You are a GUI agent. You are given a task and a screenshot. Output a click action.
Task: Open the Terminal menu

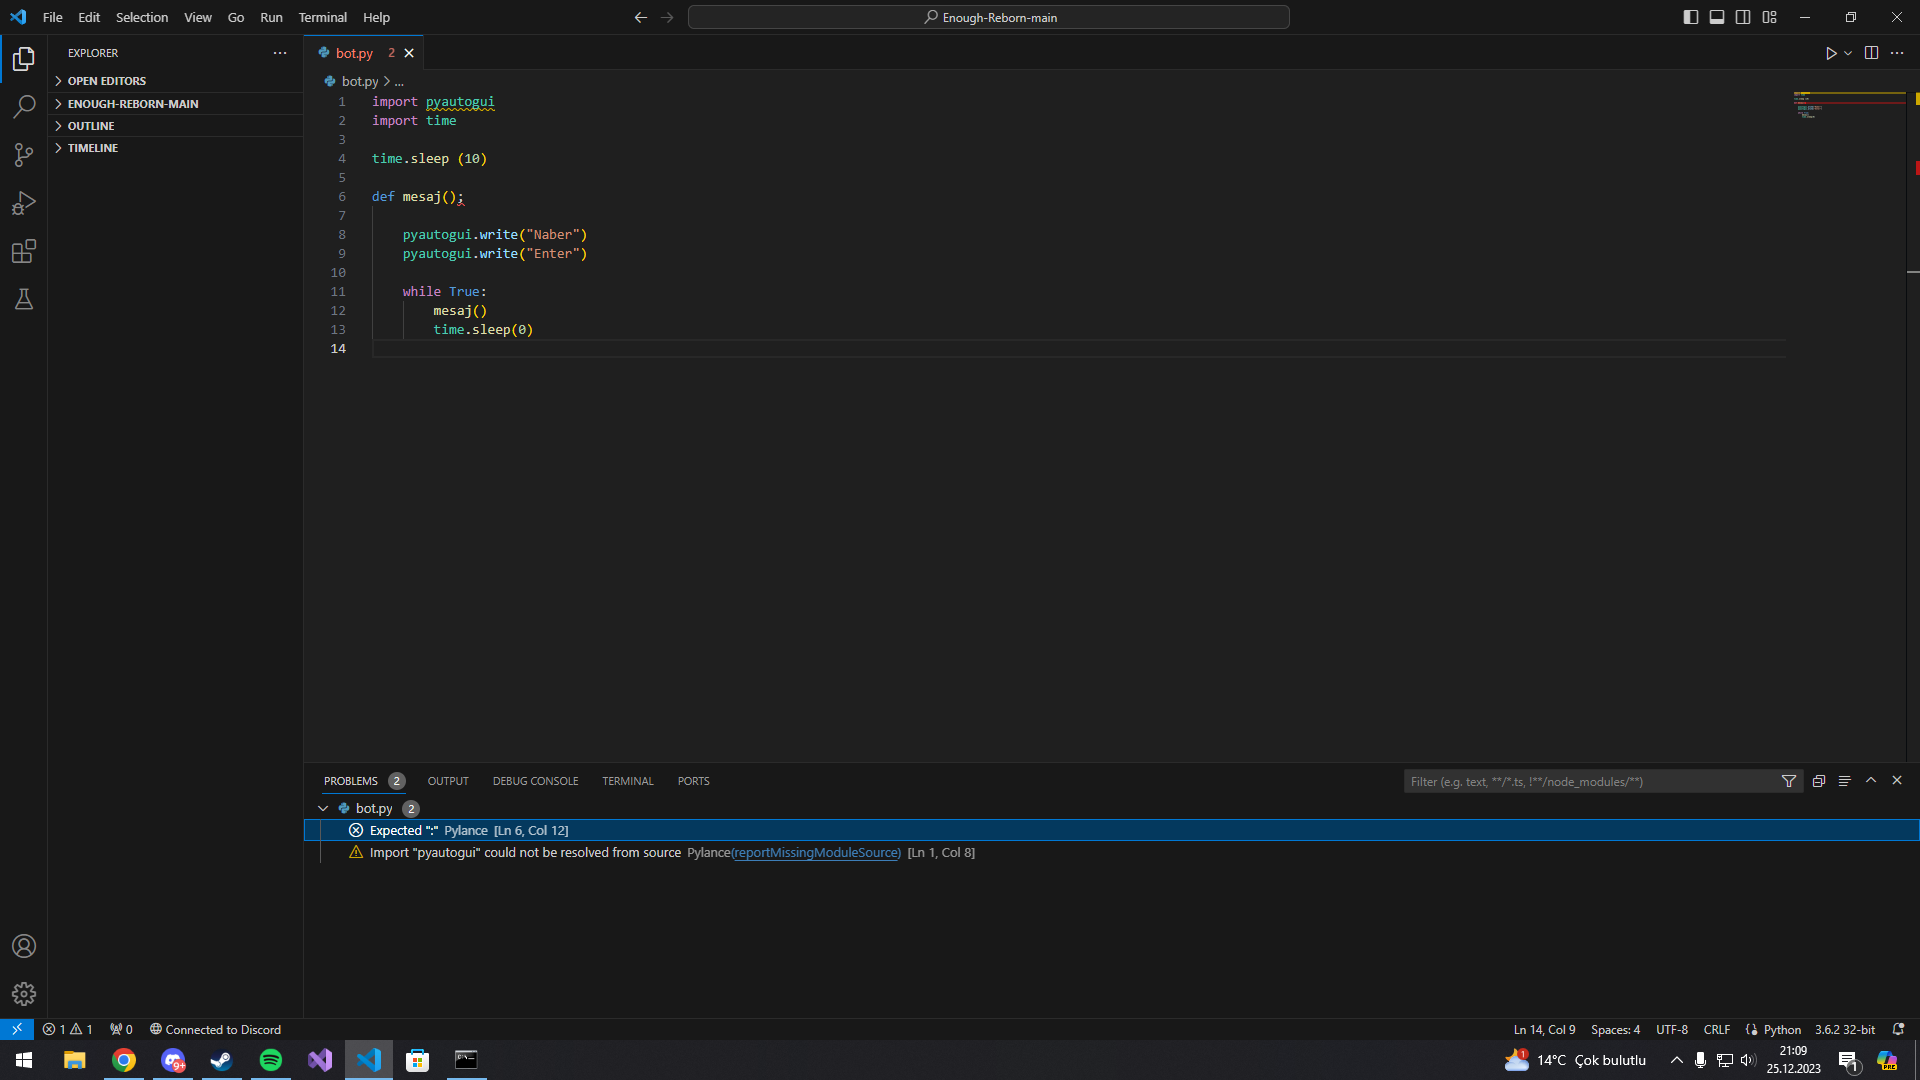[x=322, y=17]
